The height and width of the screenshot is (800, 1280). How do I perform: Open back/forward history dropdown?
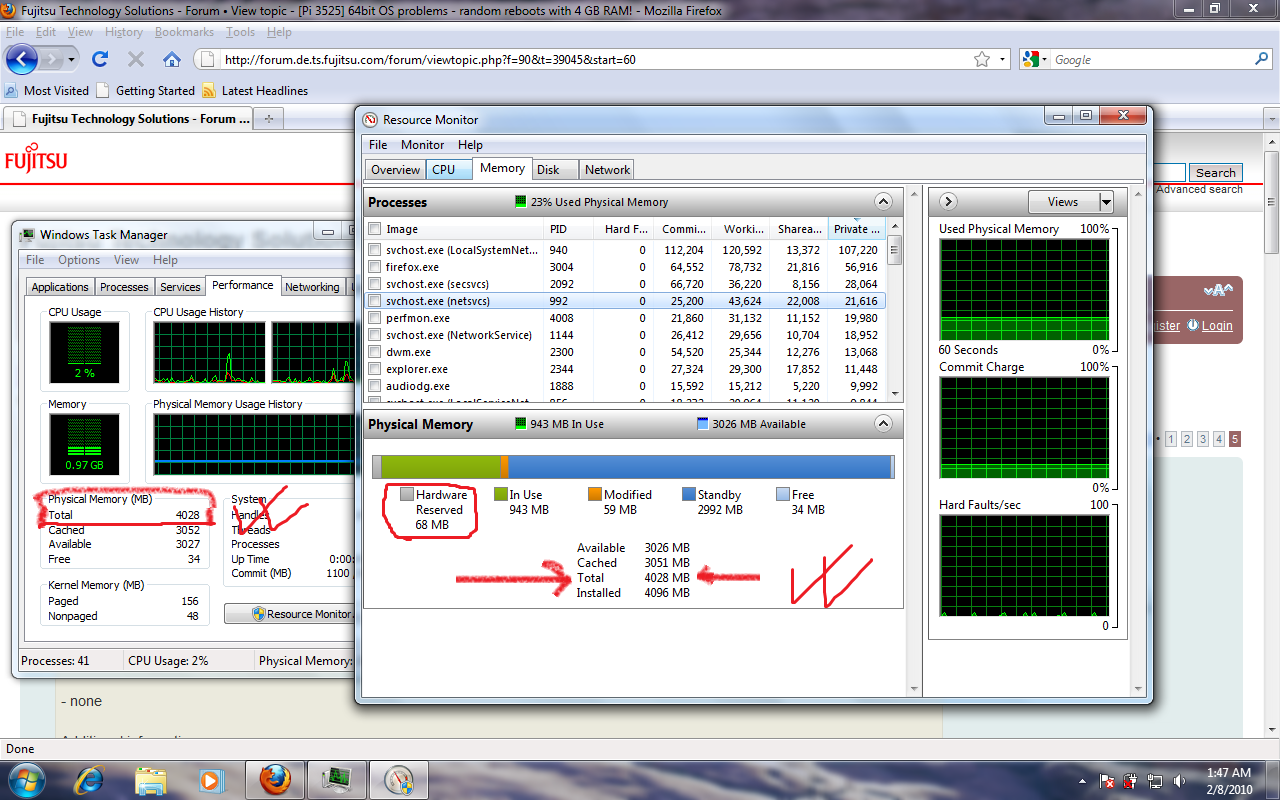[73, 59]
